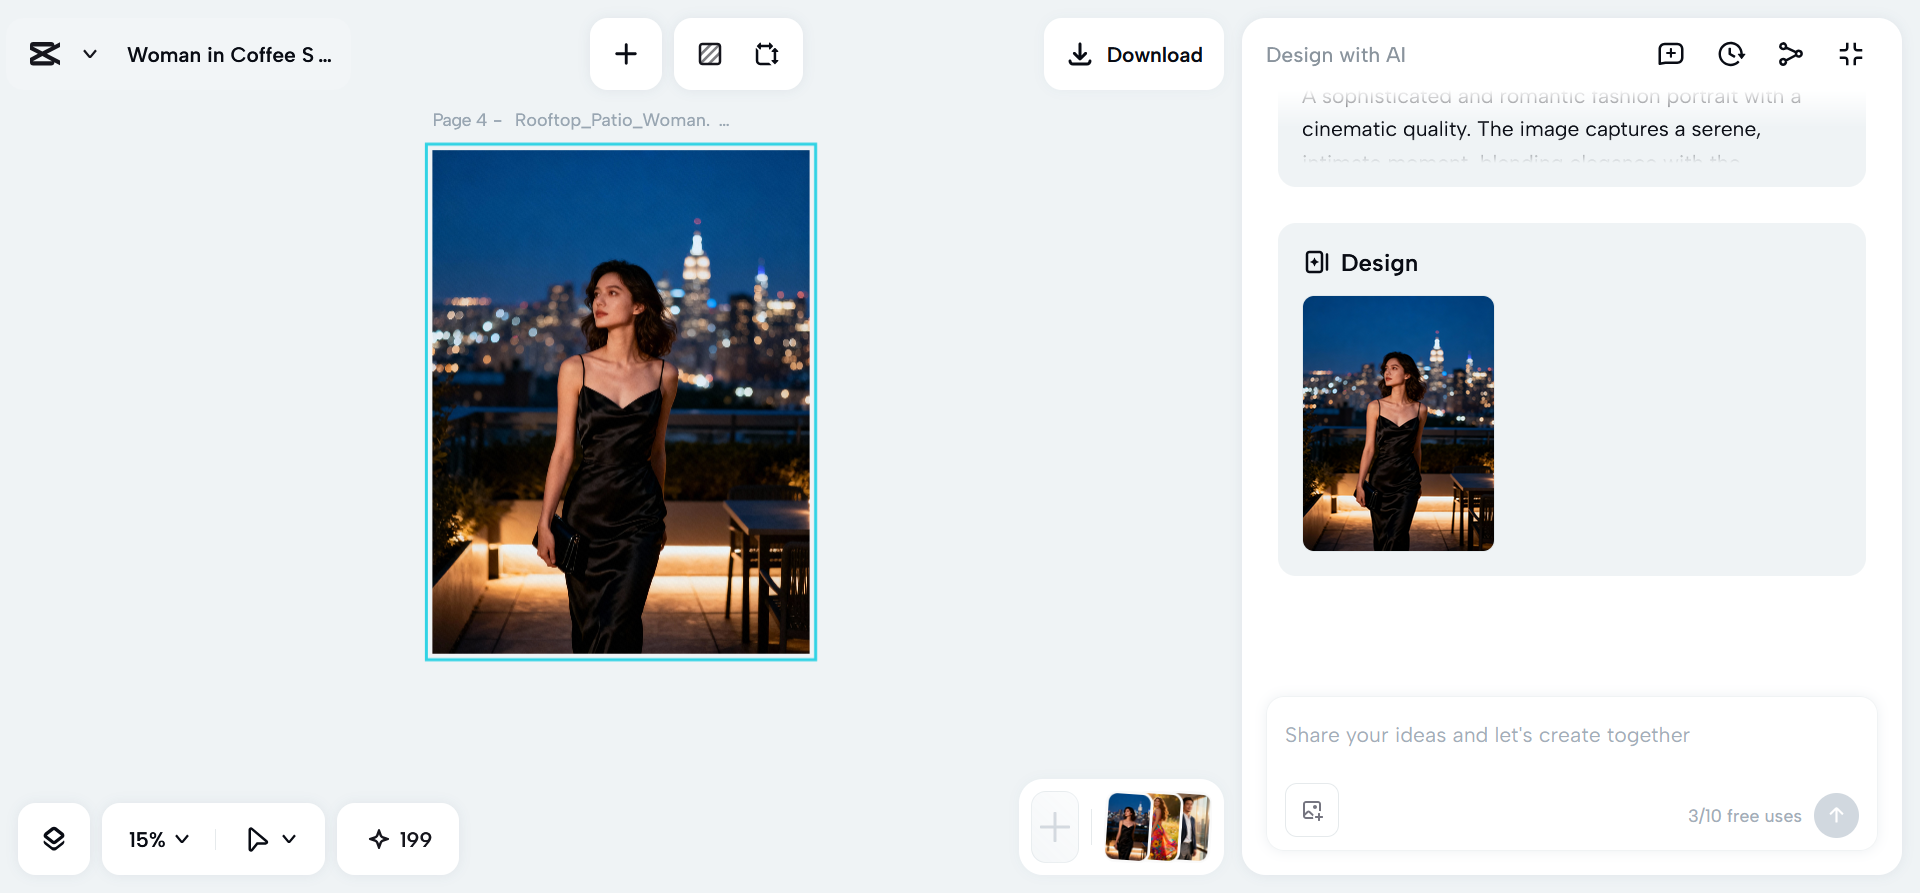This screenshot has width=1920, height=893.
Task: Add a new page using plus tile
Action: point(1055,827)
